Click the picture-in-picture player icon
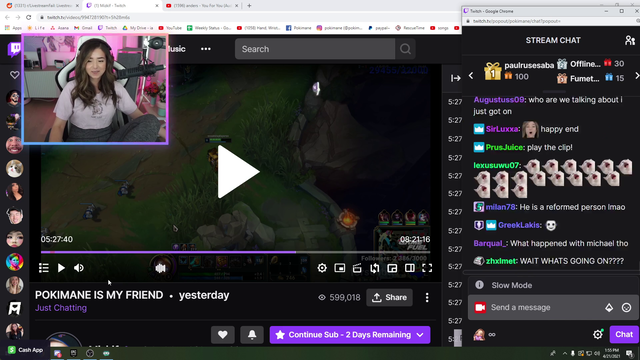 click(340, 268)
